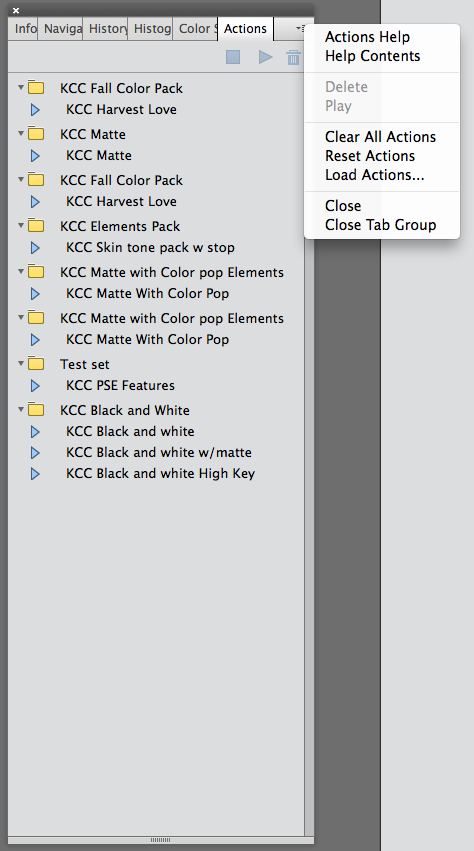This screenshot has width=474, height=851.
Task: Choose Help Contents from the menu
Action: (x=372, y=56)
